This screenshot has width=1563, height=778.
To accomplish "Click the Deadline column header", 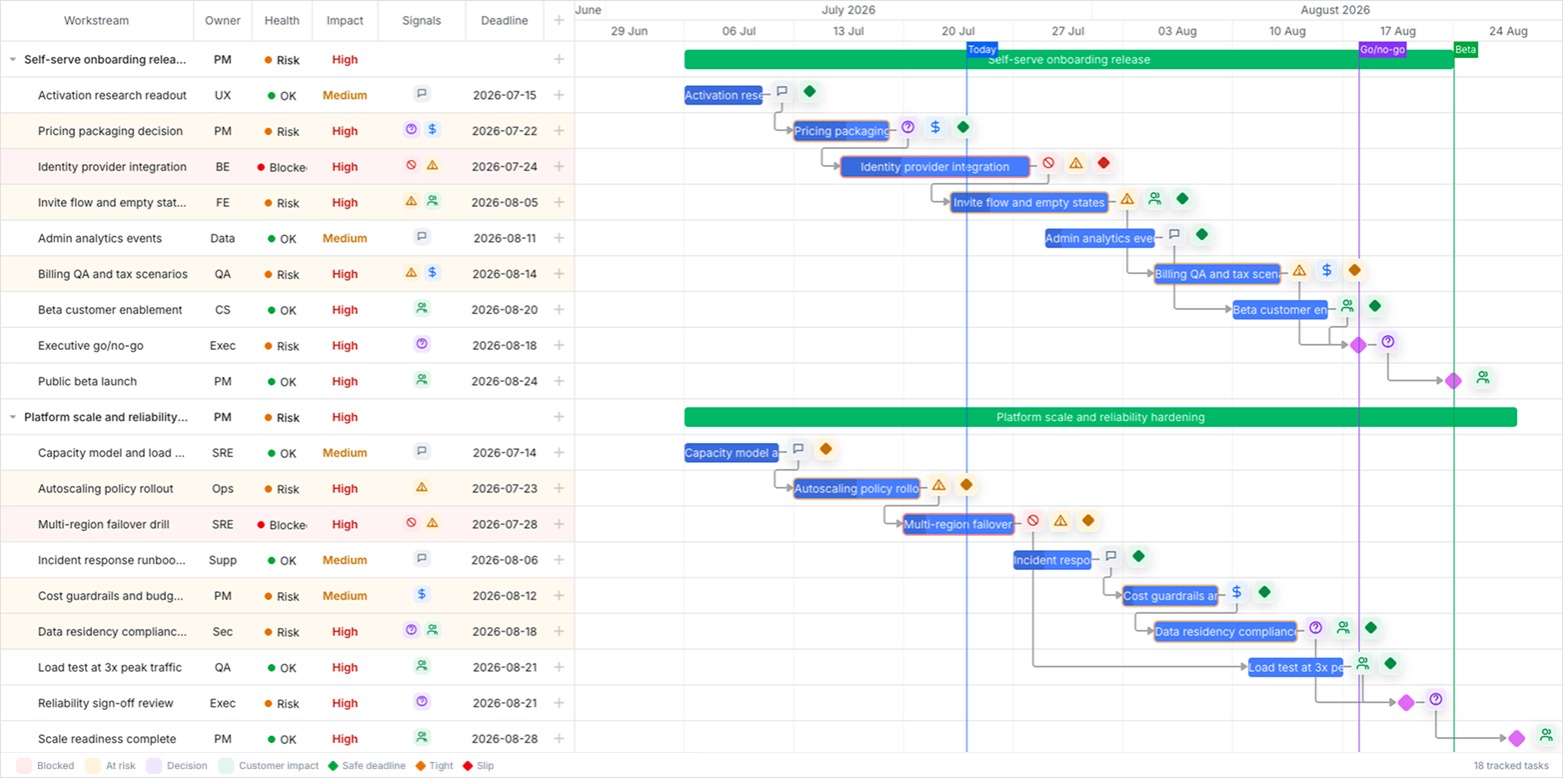I will (504, 20).
